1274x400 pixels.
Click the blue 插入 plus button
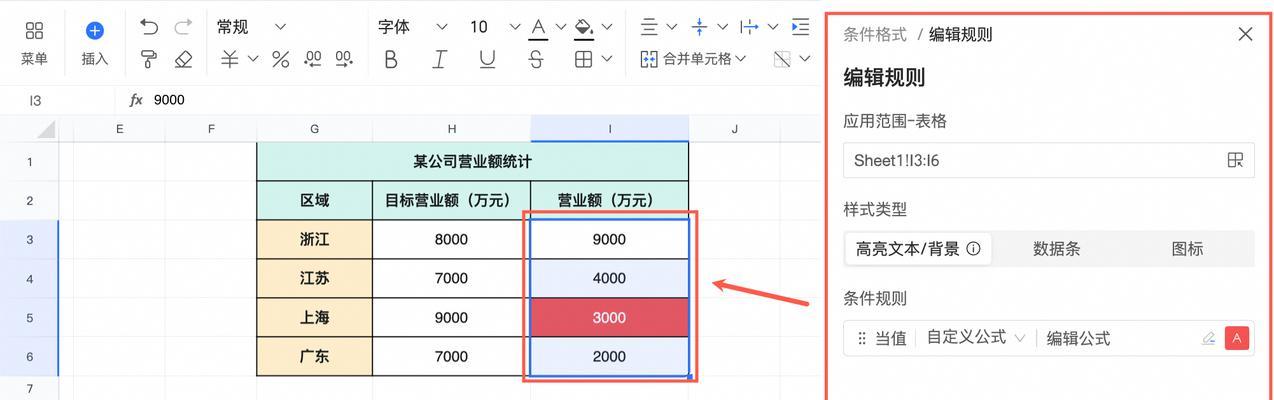click(95, 31)
